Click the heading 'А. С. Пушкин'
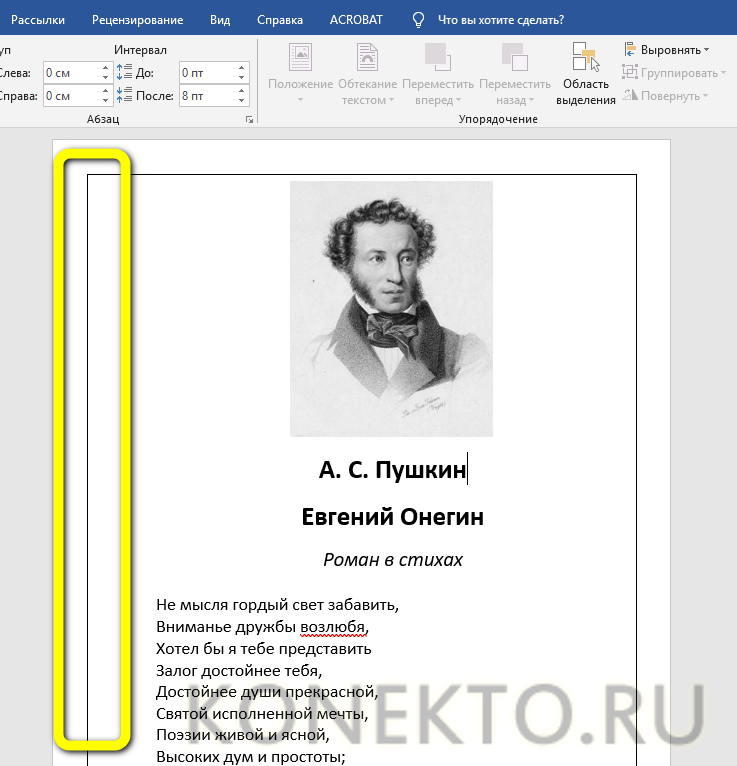This screenshot has width=737, height=766. (x=393, y=470)
